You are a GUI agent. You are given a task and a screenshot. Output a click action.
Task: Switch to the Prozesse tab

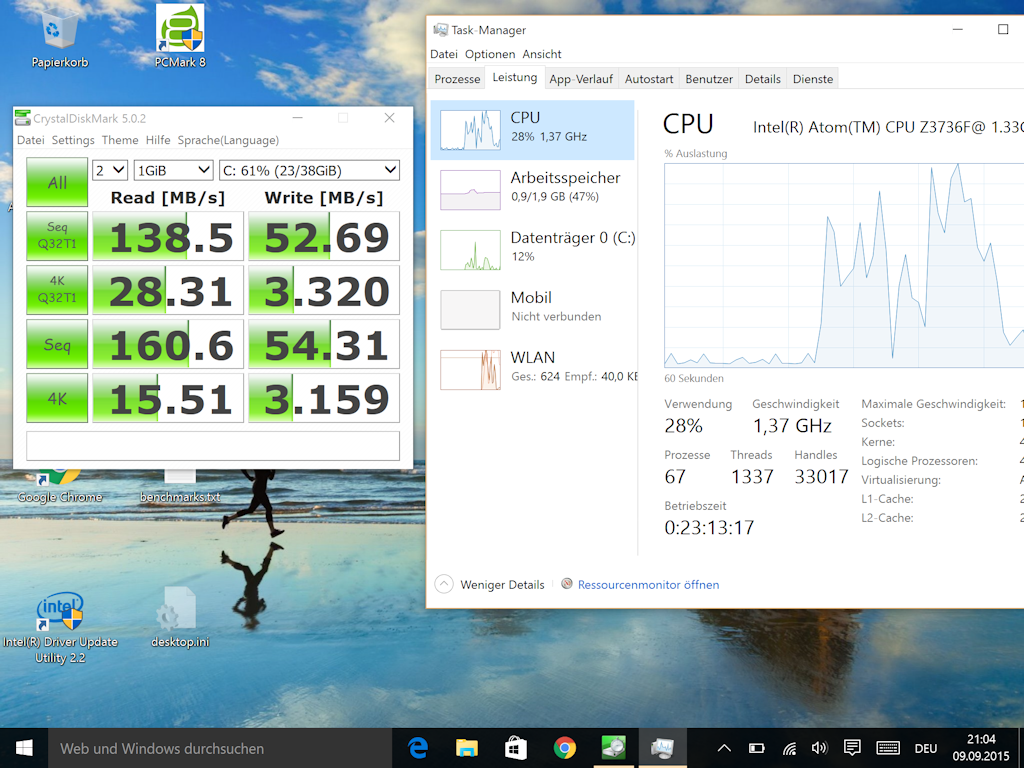tap(457, 79)
